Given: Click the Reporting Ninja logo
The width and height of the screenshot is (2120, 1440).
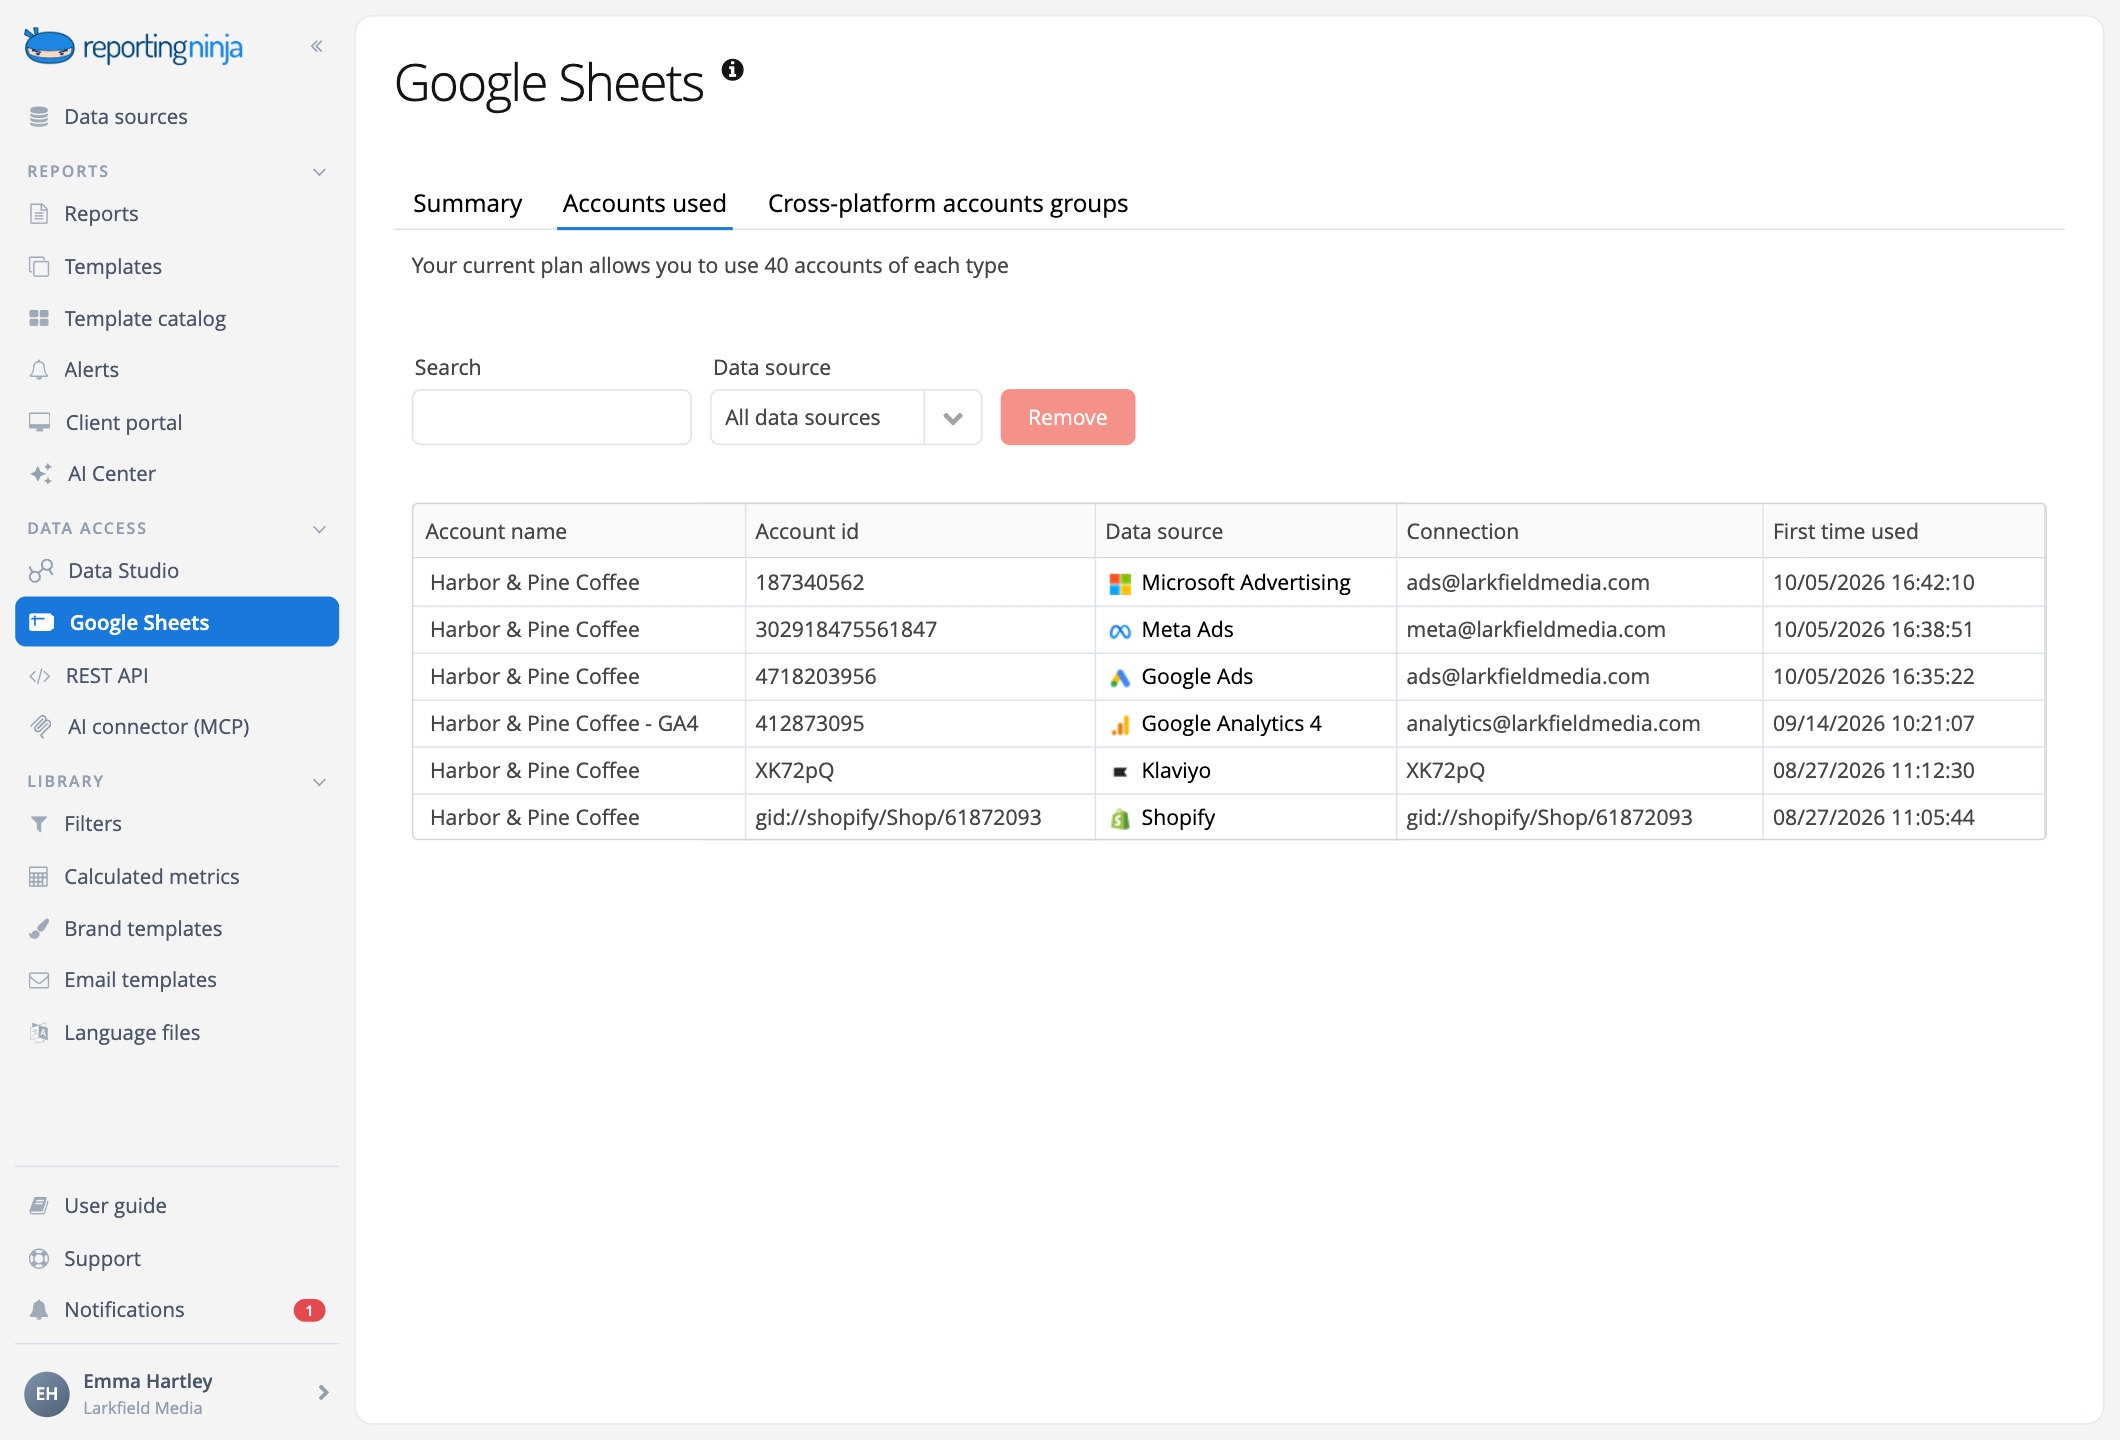Looking at the screenshot, I should [x=133, y=46].
